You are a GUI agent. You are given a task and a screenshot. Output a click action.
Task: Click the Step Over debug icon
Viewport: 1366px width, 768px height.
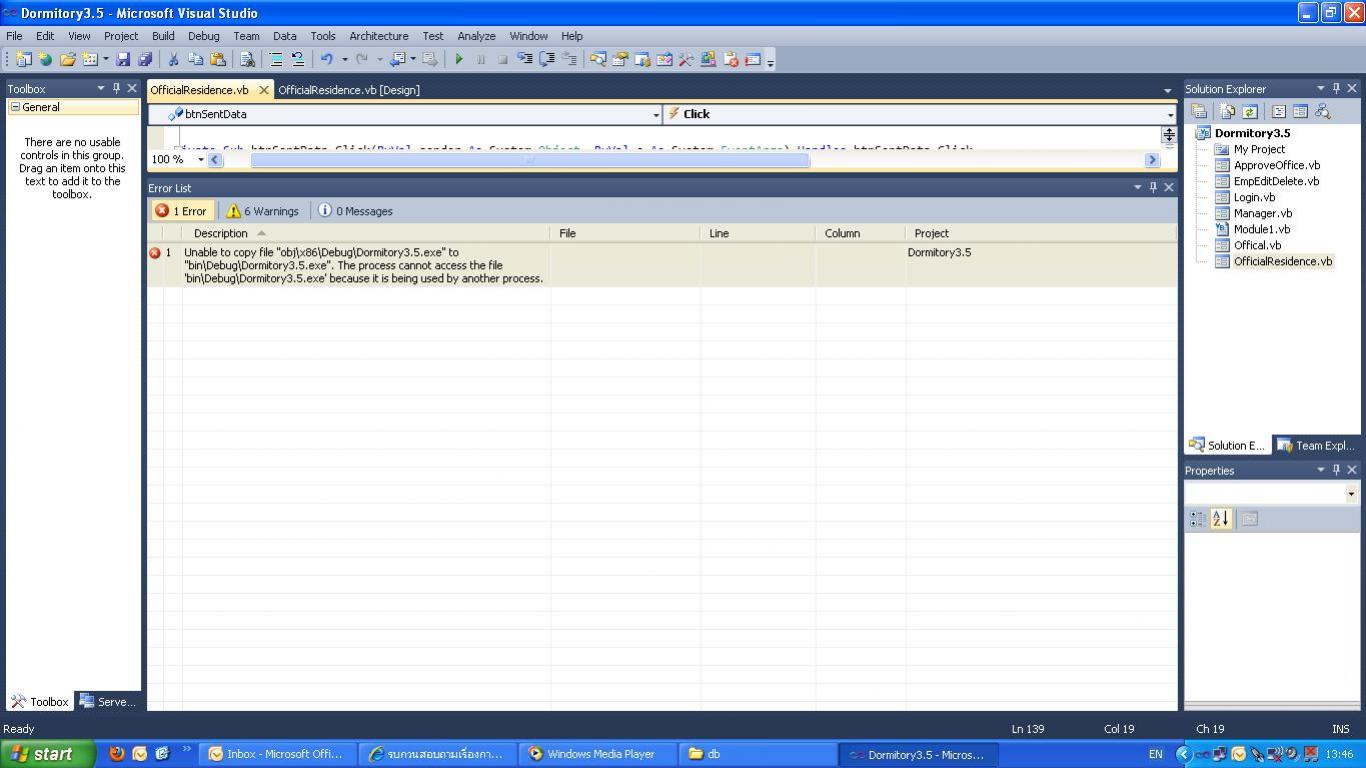point(547,59)
